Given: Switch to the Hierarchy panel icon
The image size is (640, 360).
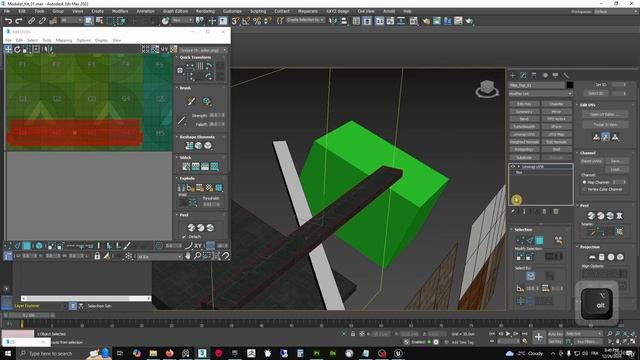Looking at the screenshot, I should point(534,76).
